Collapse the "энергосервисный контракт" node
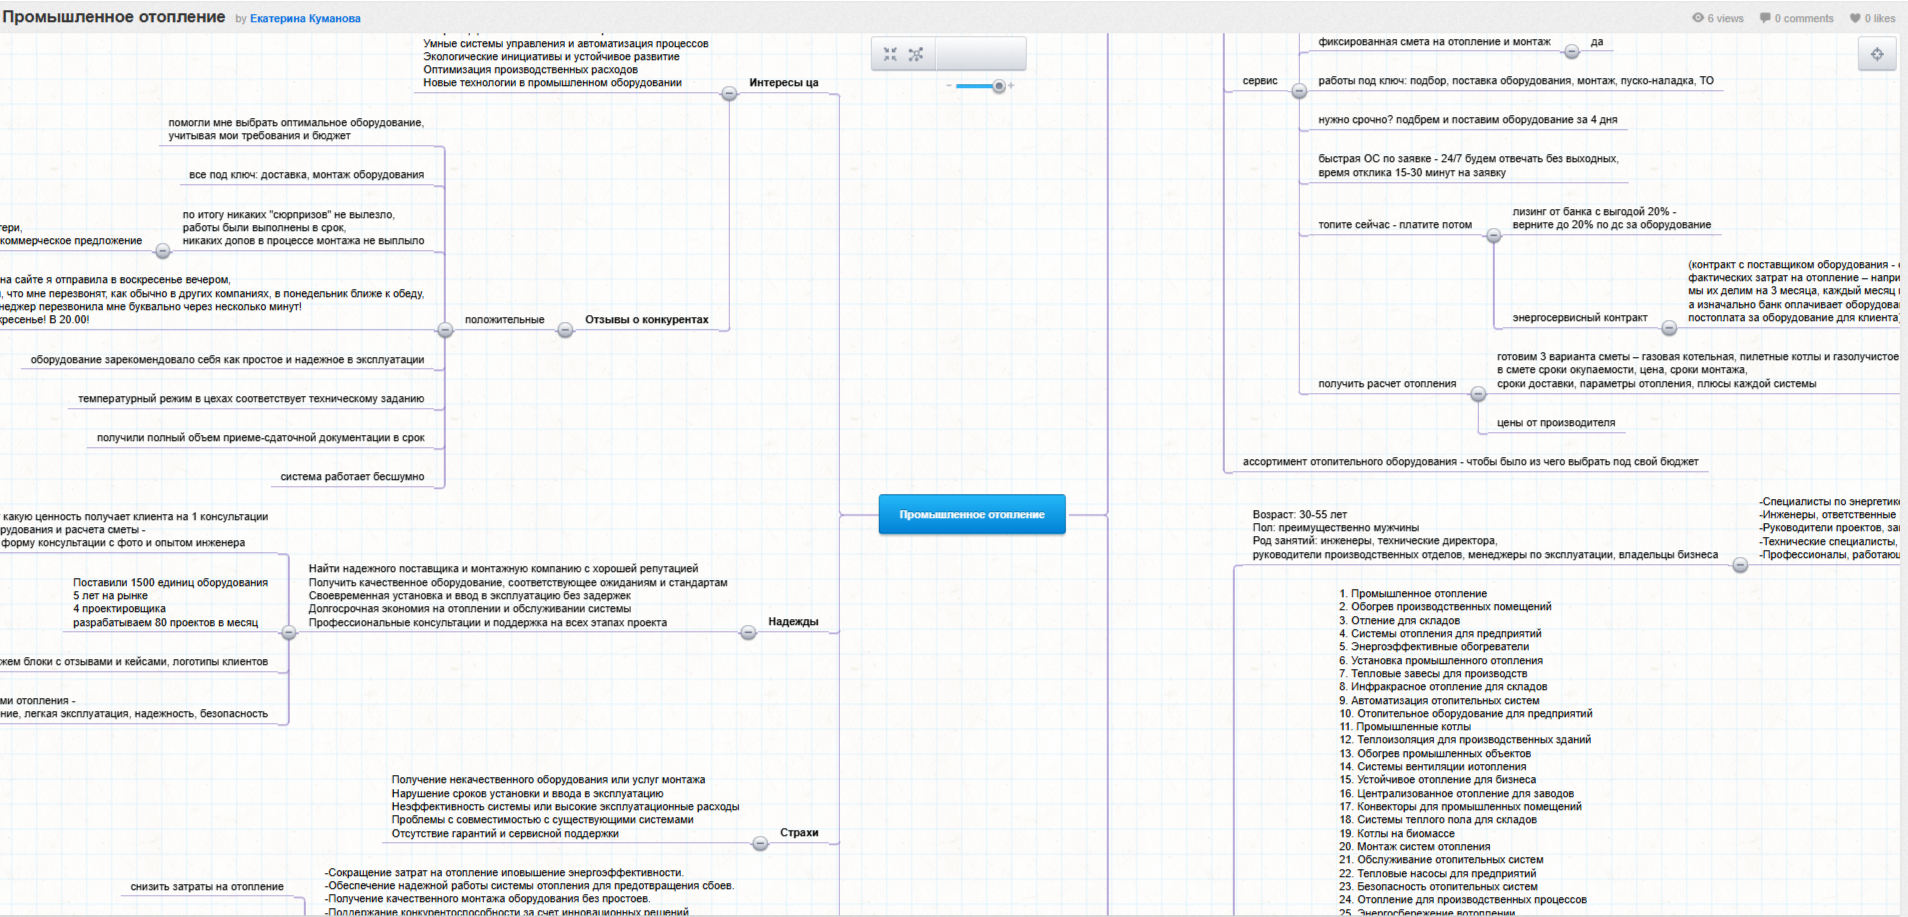1908x917 pixels. coord(1669,328)
